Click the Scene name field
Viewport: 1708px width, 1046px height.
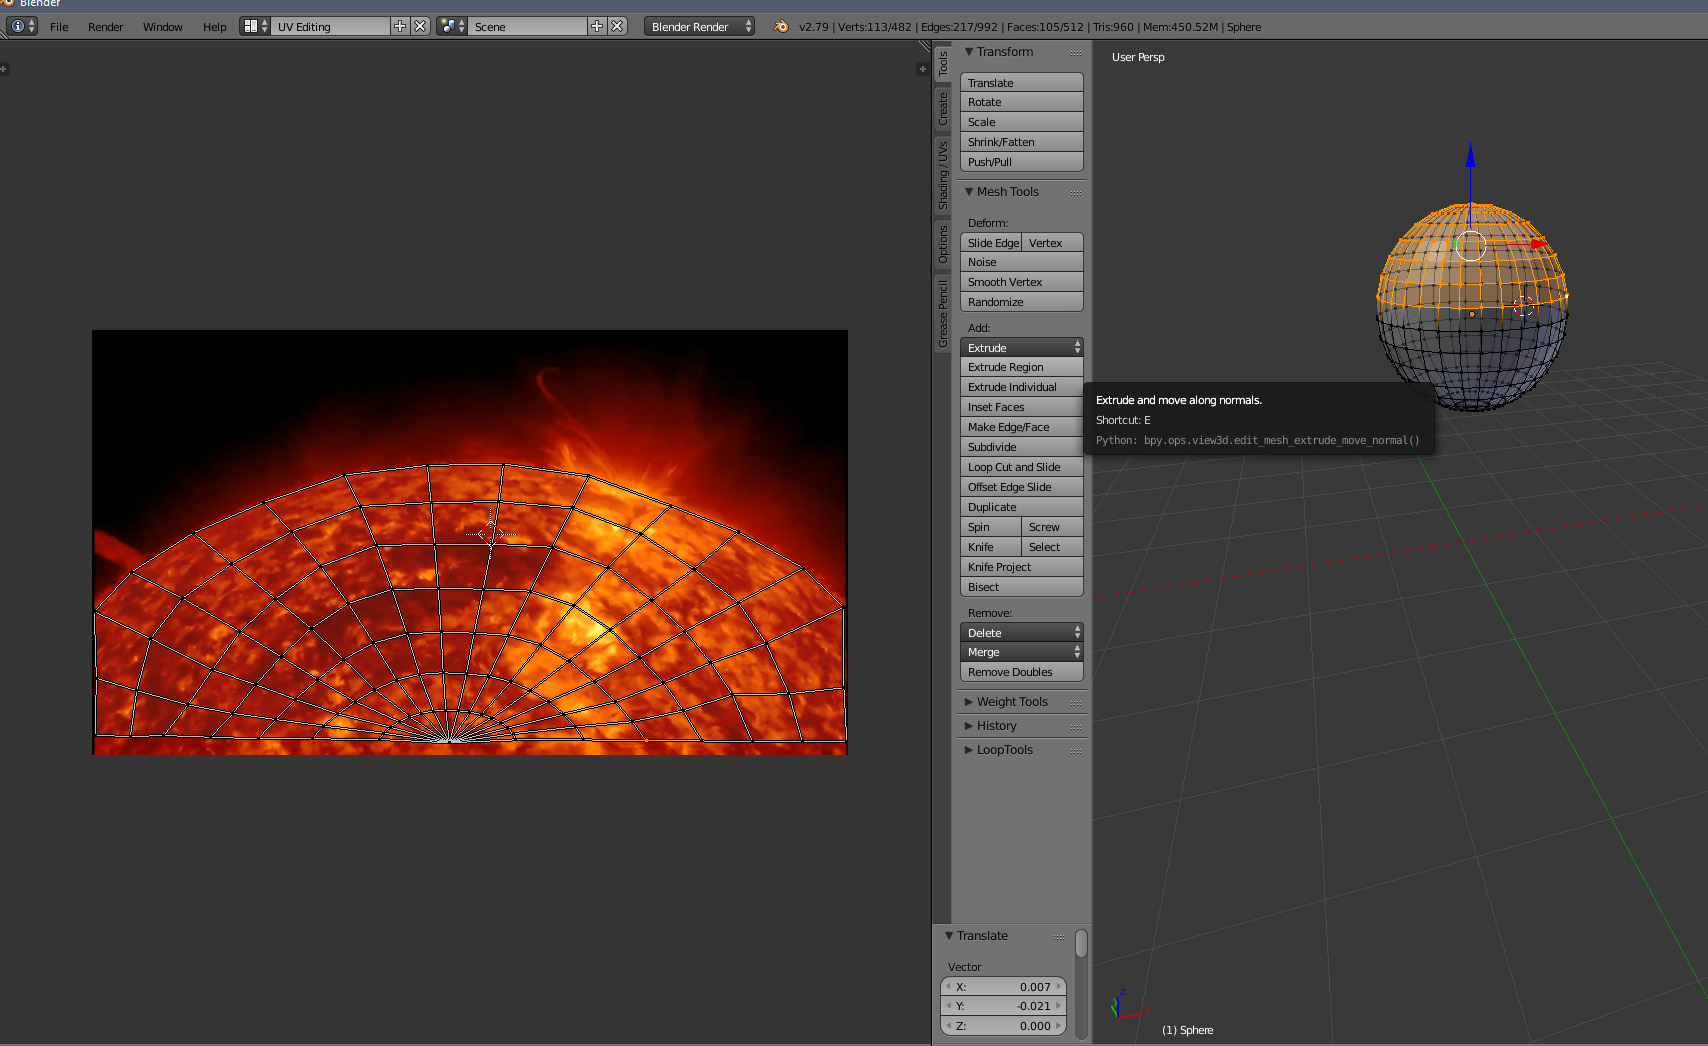click(x=527, y=27)
